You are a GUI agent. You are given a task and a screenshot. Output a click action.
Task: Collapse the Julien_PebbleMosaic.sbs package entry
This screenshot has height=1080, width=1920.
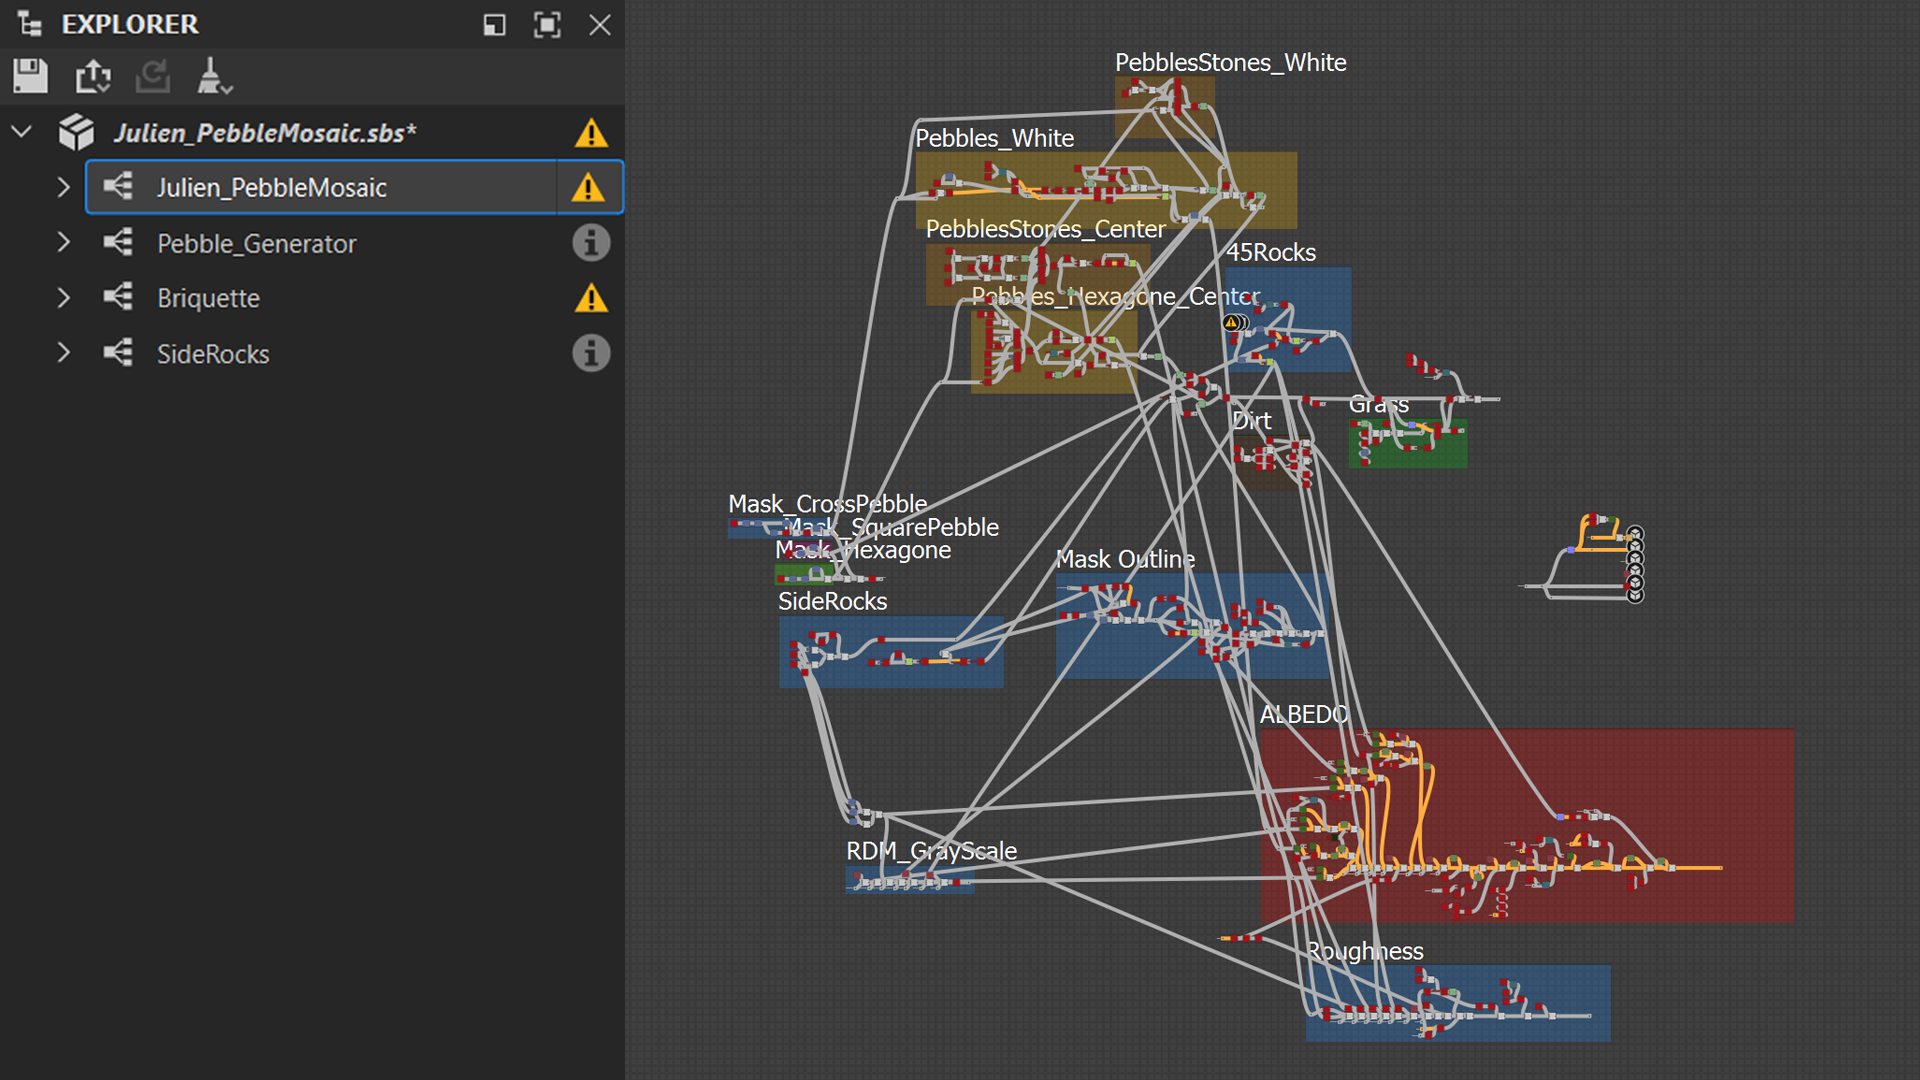[x=20, y=131]
